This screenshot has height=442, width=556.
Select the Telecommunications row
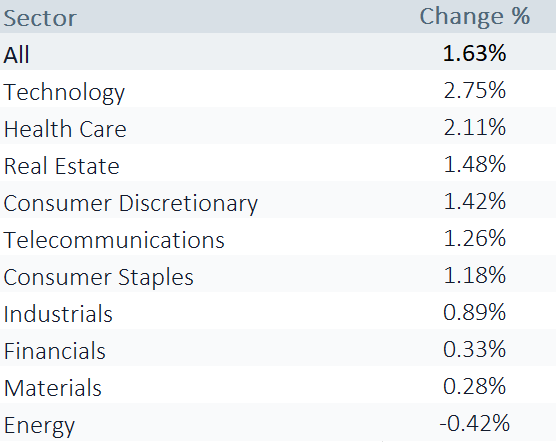[x=278, y=236]
